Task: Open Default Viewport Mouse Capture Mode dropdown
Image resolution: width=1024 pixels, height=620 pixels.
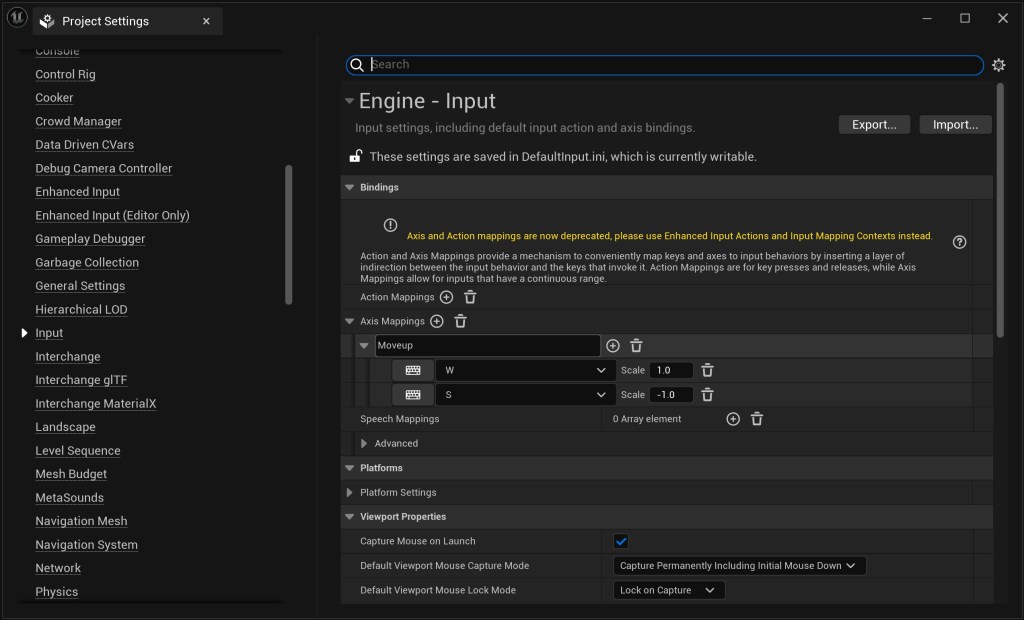Action: (738, 565)
